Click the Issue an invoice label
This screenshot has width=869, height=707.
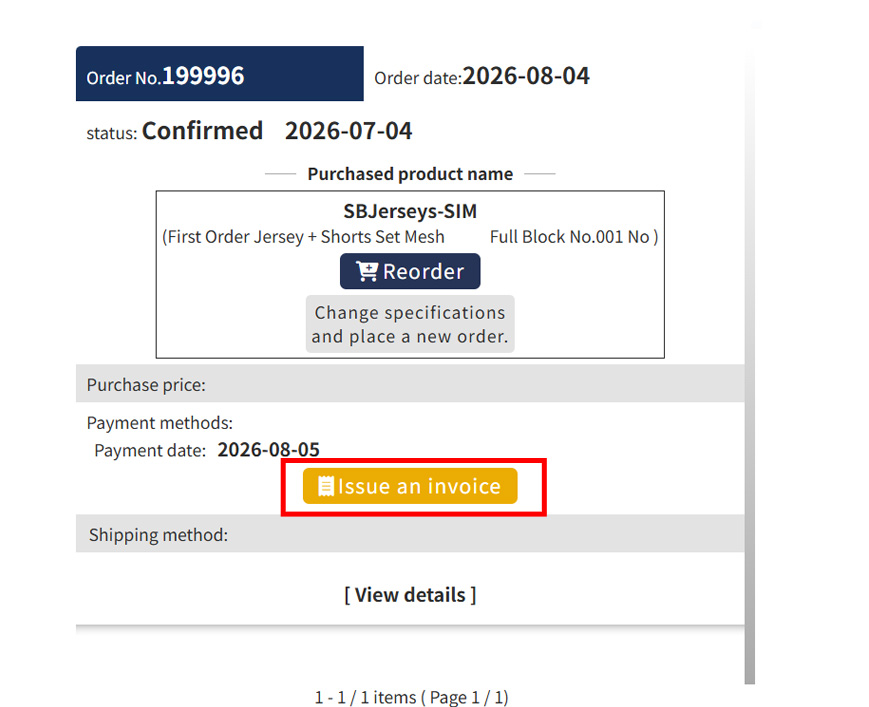point(420,486)
